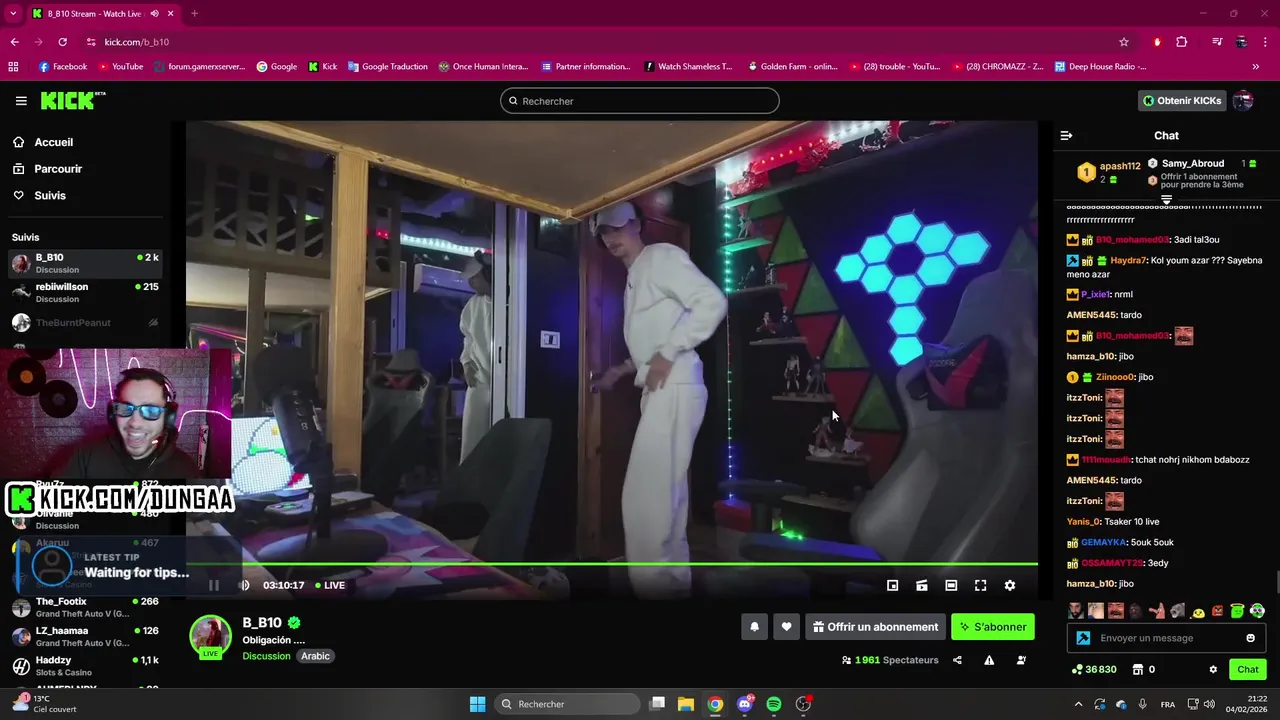This screenshot has width=1280, height=720.
Task: Open the clip creation icon
Action: [x=922, y=585]
